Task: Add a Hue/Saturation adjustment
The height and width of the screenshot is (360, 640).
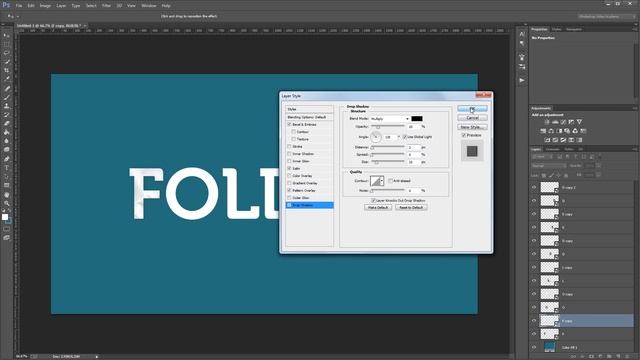Action: (x=543, y=131)
